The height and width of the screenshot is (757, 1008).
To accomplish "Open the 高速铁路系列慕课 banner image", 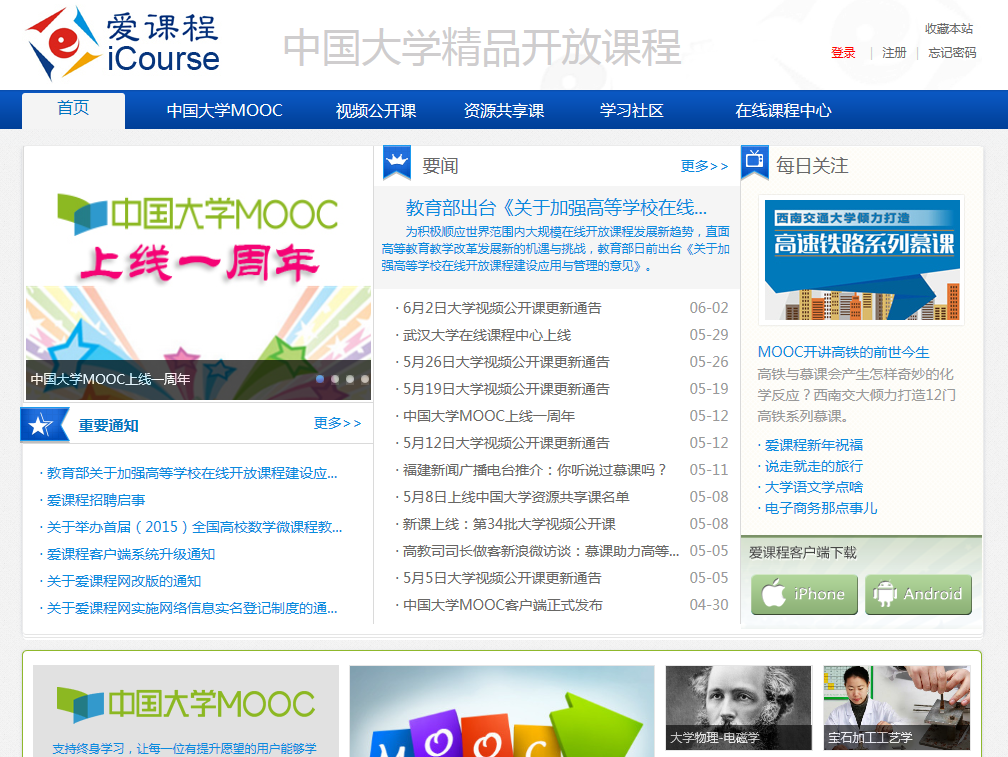I will point(862,259).
